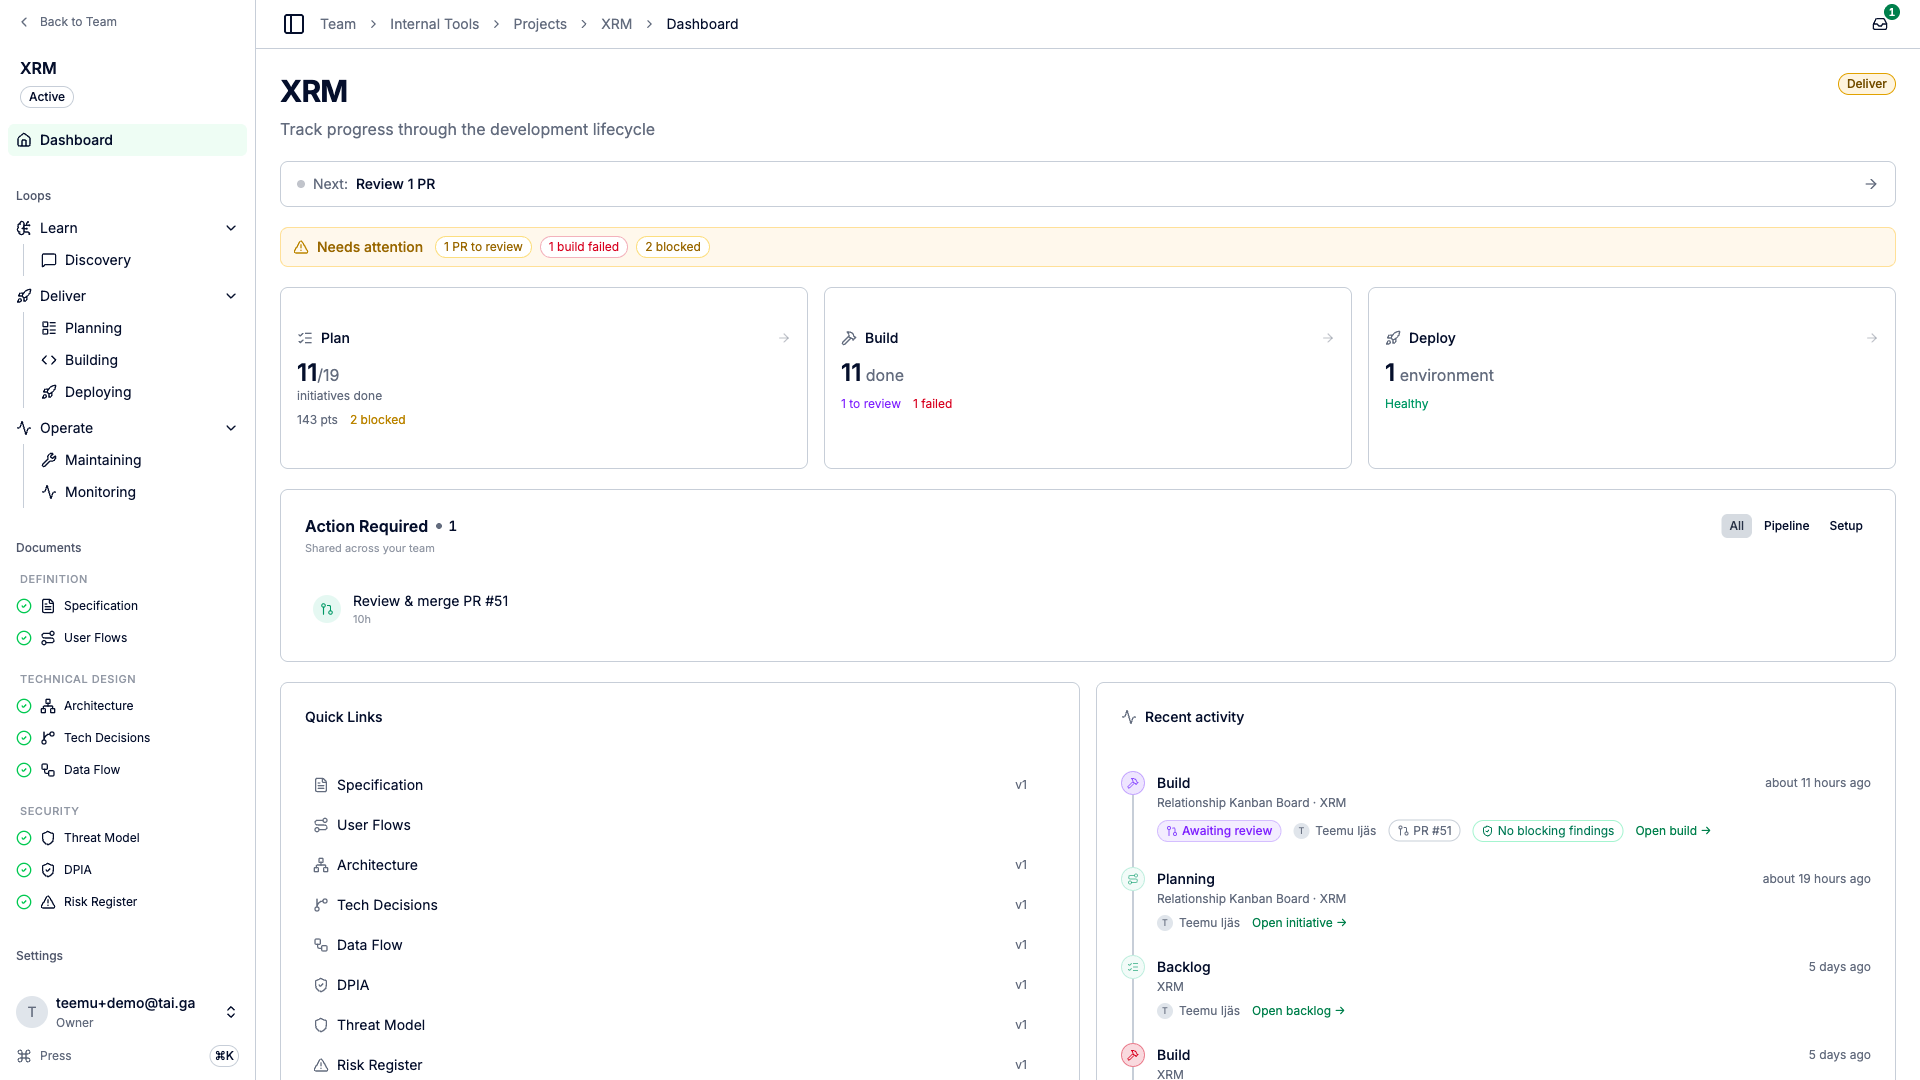Click the Healthy deploy status
This screenshot has height=1080, width=1920.
[x=1406, y=404]
